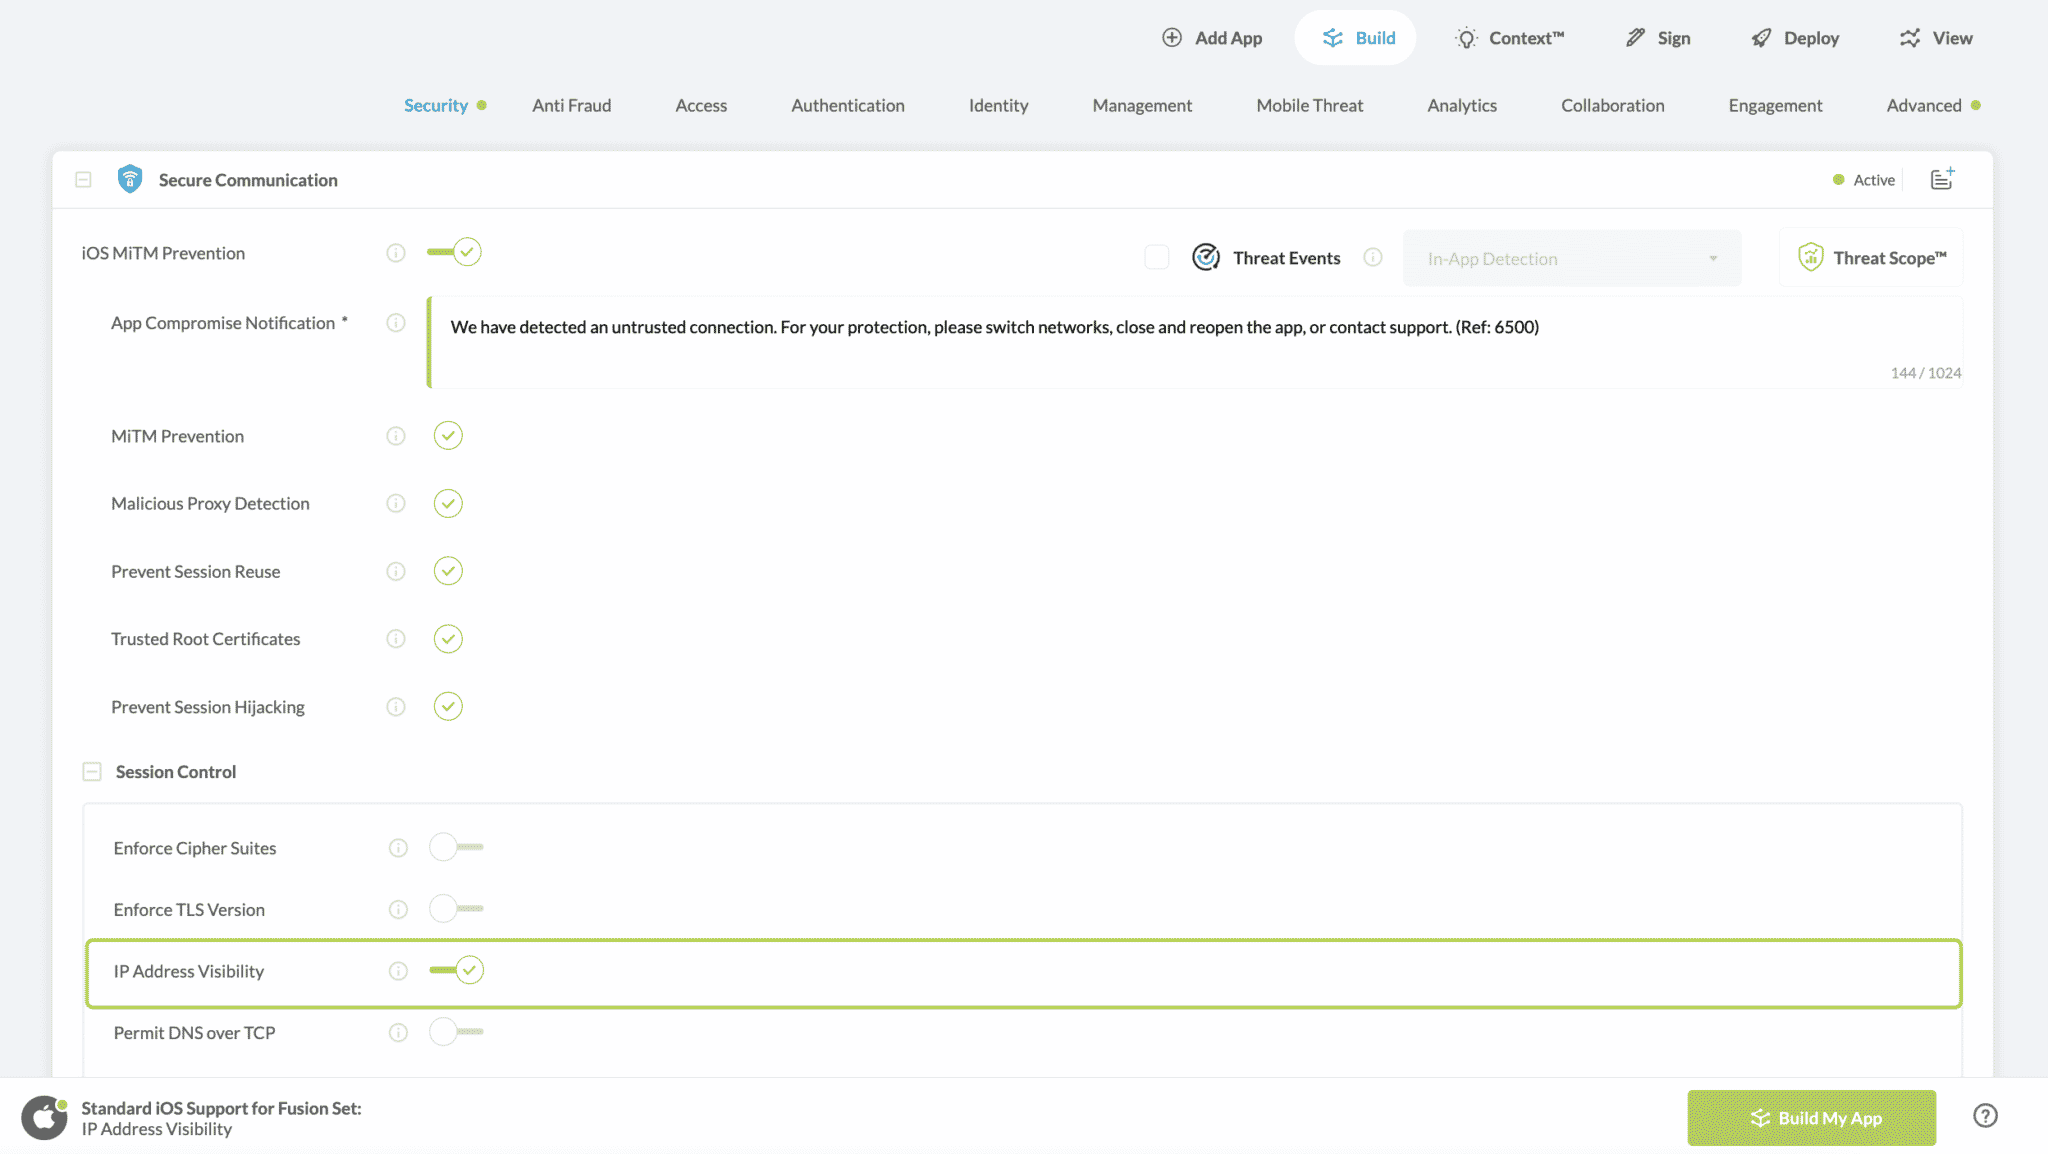Click the Apple iOS platform icon
This screenshot has height=1154, width=2048.
tap(44, 1117)
